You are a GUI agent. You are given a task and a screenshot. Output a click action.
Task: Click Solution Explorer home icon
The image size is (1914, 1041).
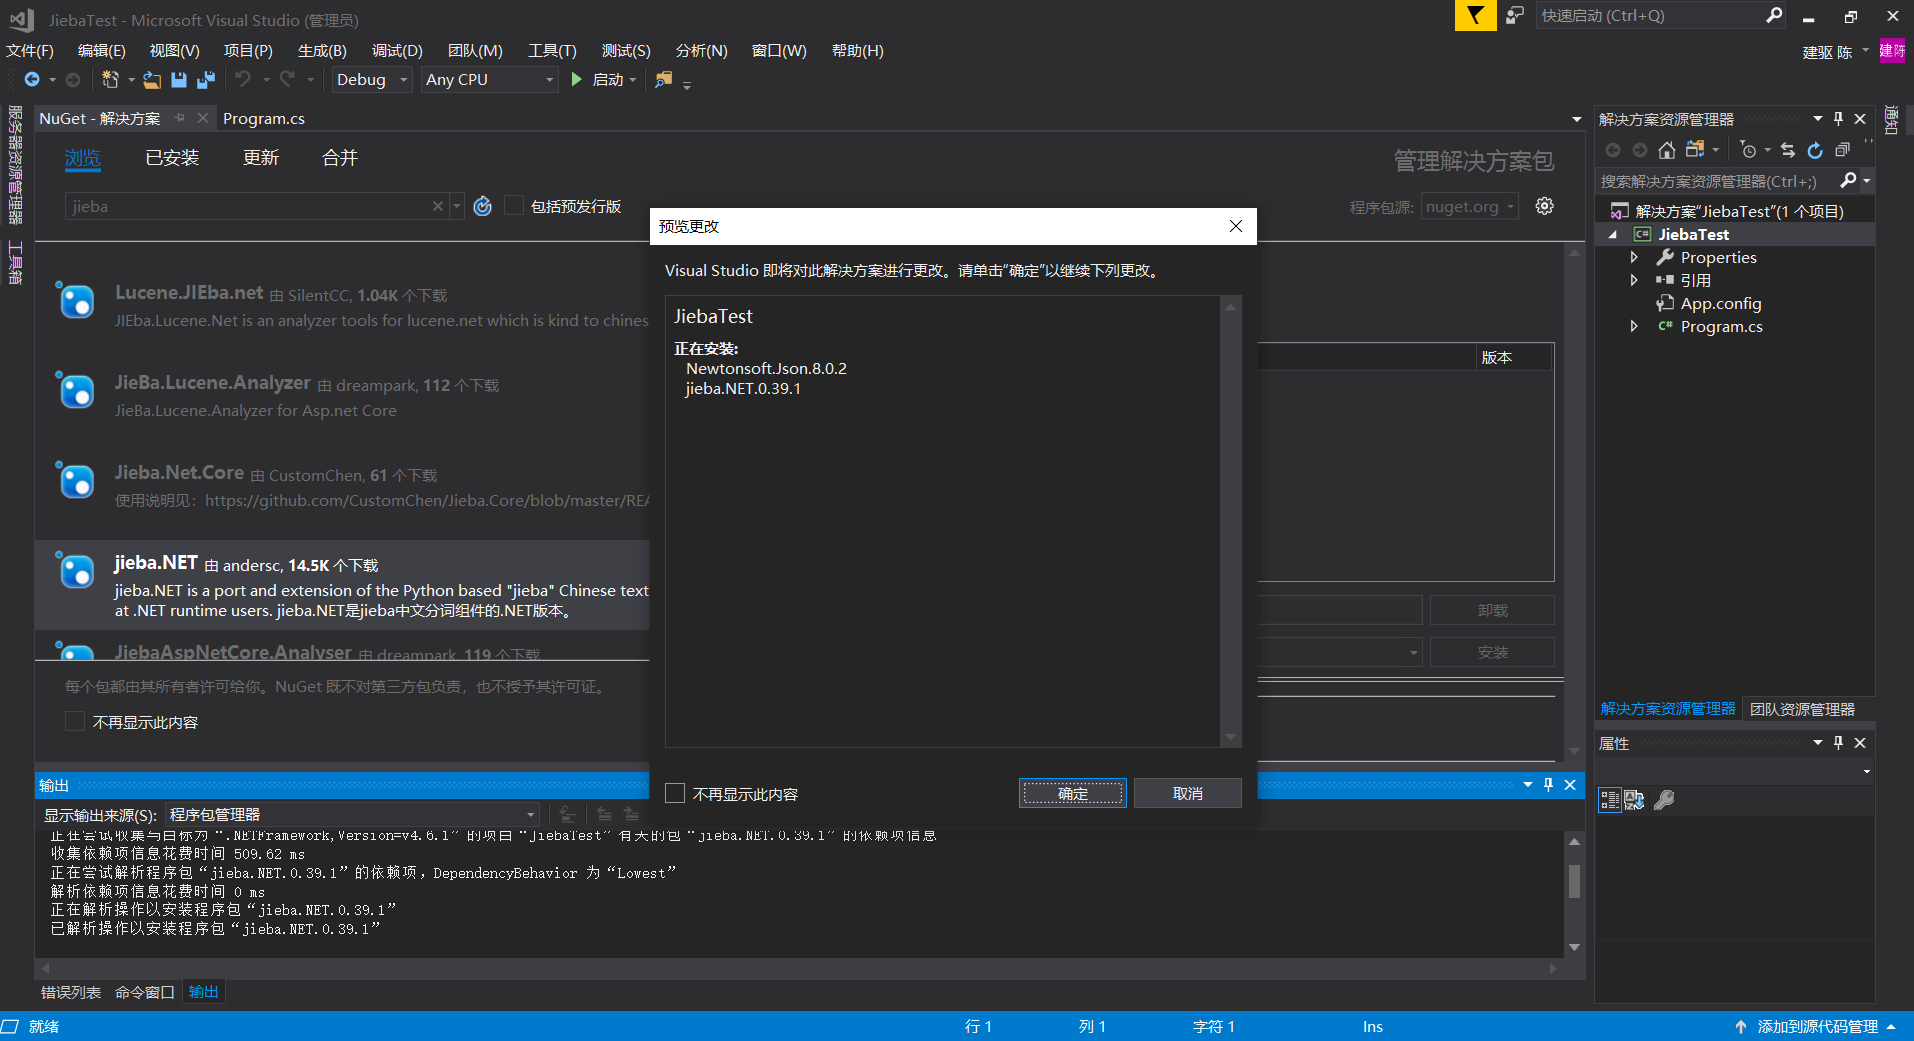(1666, 150)
